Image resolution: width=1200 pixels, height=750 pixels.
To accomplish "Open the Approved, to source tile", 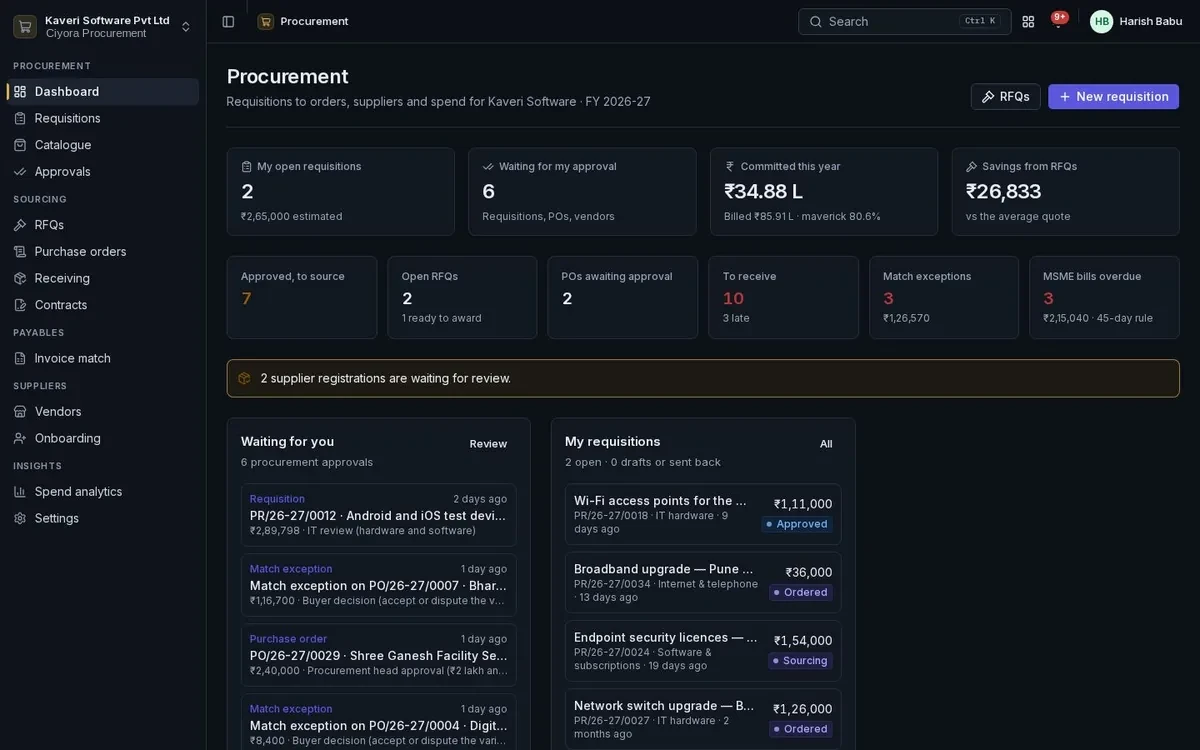I will point(302,298).
